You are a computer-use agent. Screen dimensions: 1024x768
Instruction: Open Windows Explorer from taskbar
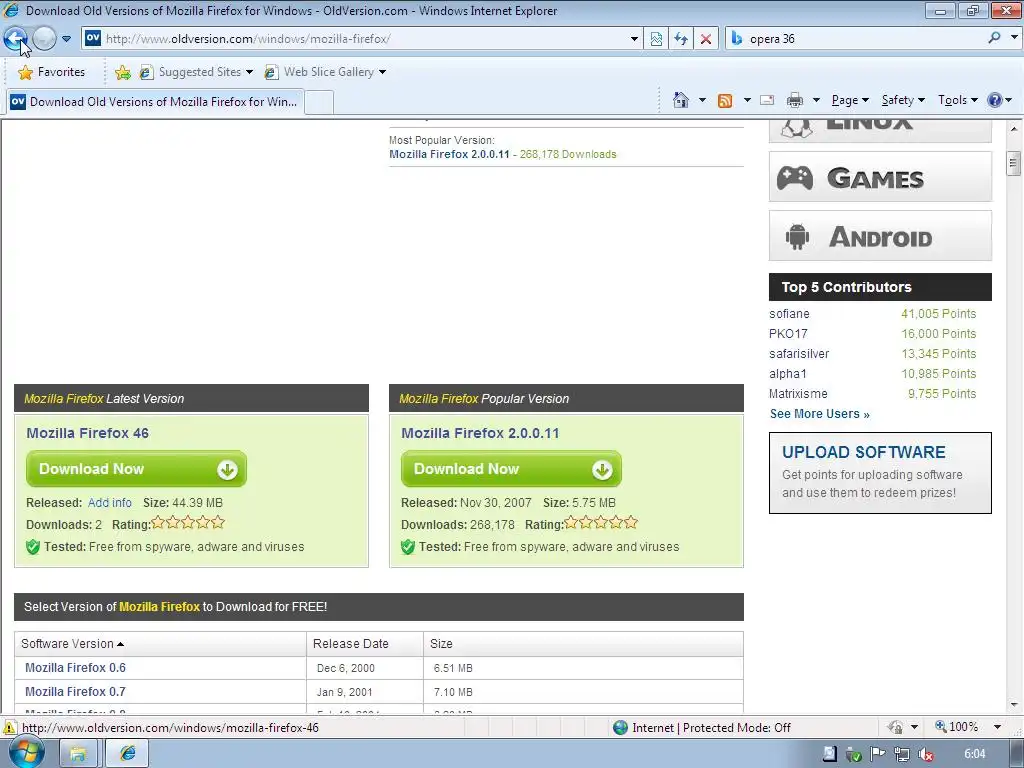point(78,754)
